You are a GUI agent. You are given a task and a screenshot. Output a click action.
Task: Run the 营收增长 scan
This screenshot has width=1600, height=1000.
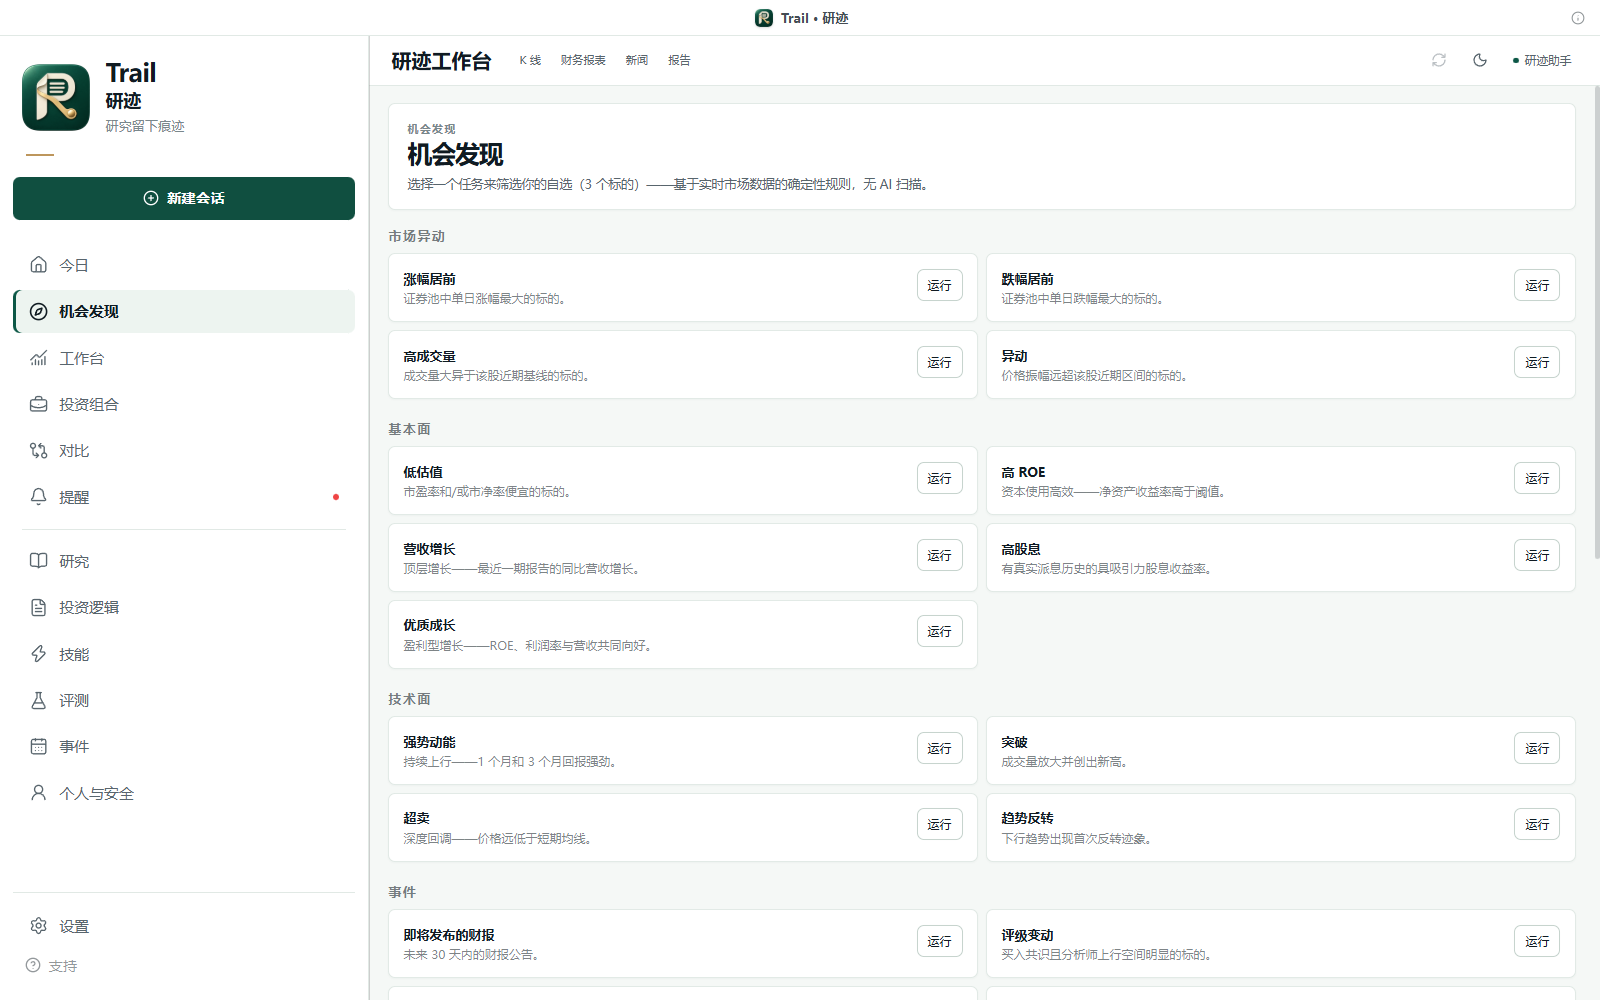(x=940, y=555)
